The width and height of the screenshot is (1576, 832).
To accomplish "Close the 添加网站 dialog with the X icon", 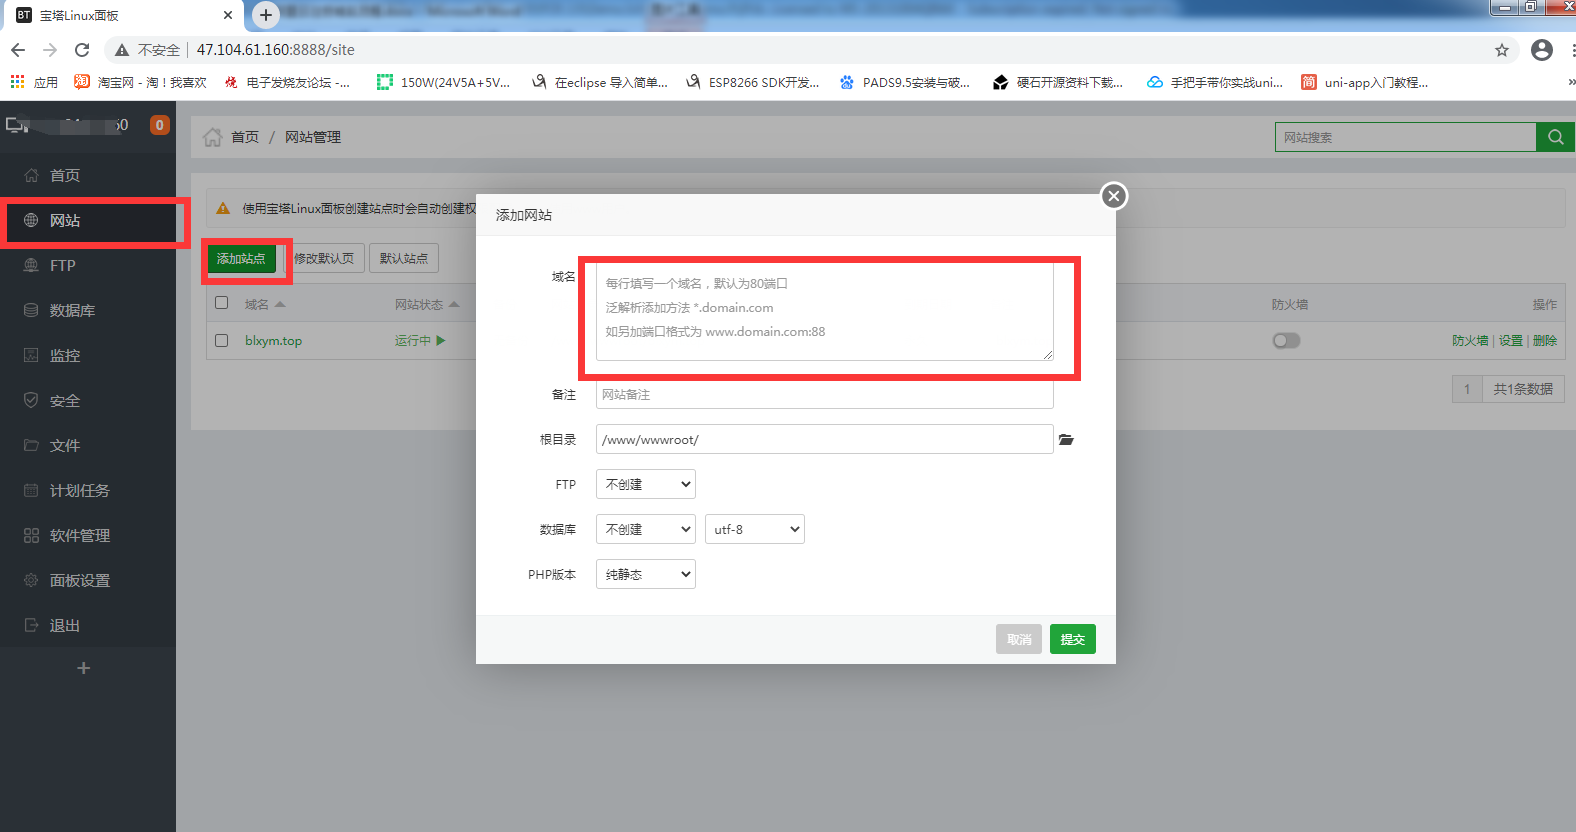I will point(1114,196).
